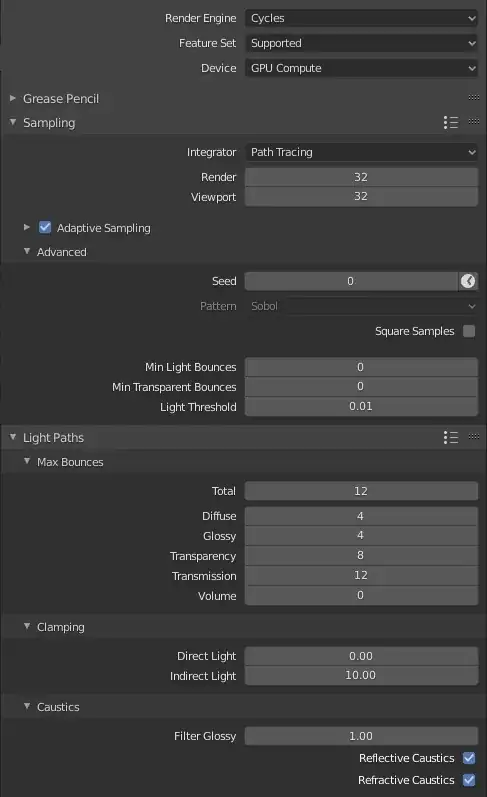487x797 pixels.
Task: Click the Transparency bounces field
Action: [x=361, y=556]
